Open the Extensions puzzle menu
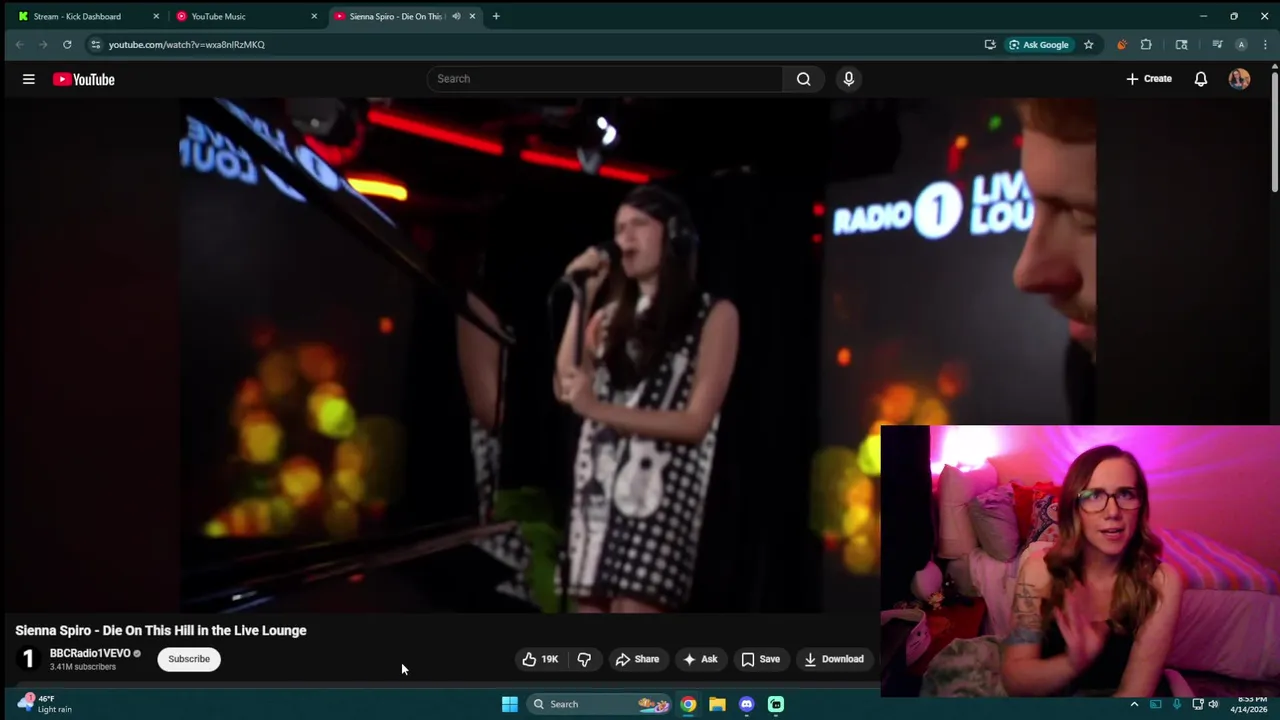Screen dimensions: 1280x720 [x=1146, y=44]
